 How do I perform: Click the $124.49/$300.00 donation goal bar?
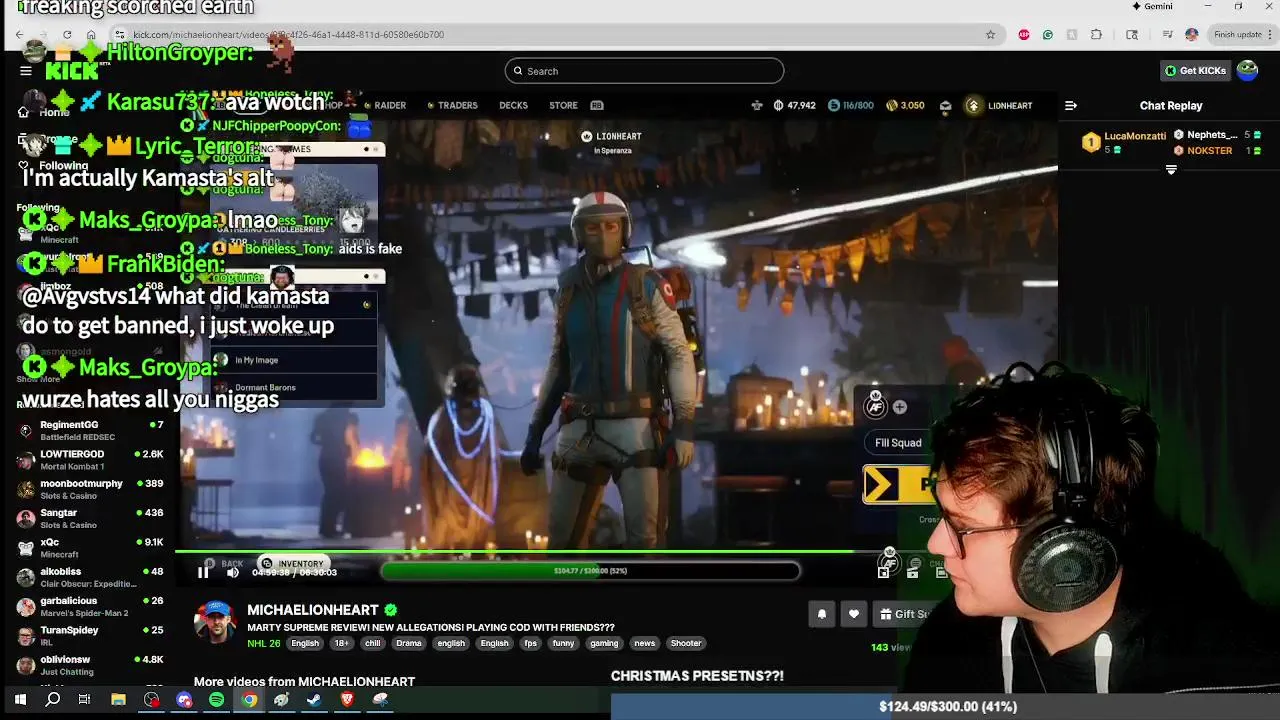(946, 706)
